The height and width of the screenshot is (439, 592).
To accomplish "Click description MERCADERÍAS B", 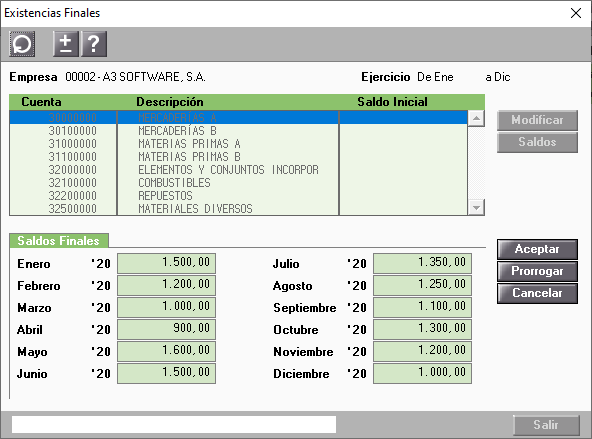I will 177,131.
